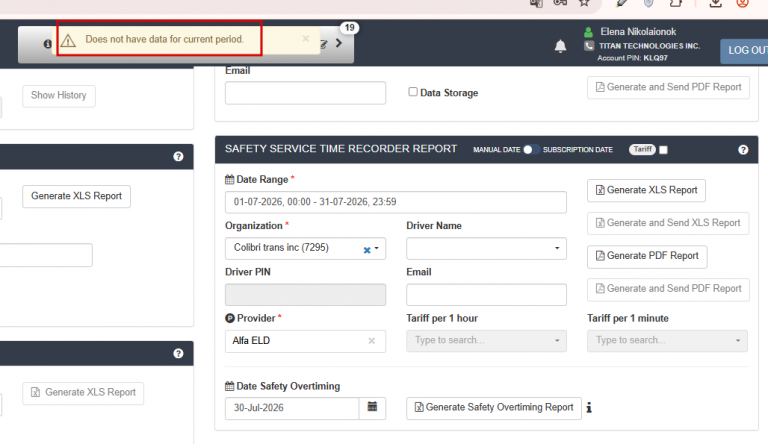Bookmark page with browser star icon

(584, 2)
